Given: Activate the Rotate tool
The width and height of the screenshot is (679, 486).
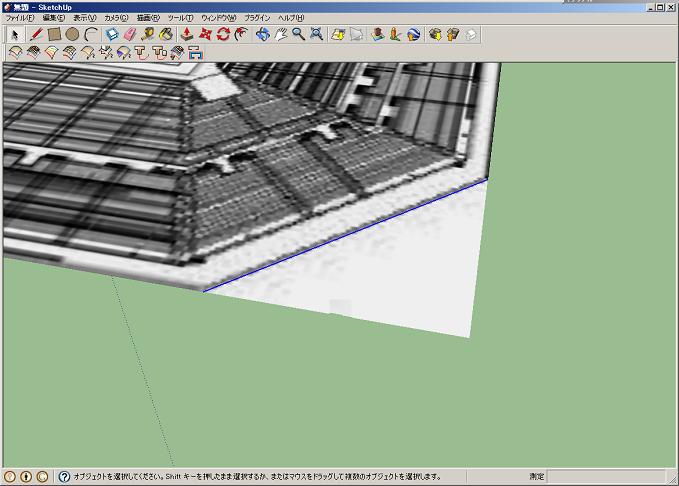Looking at the screenshot, I should (x=223, y=34).
